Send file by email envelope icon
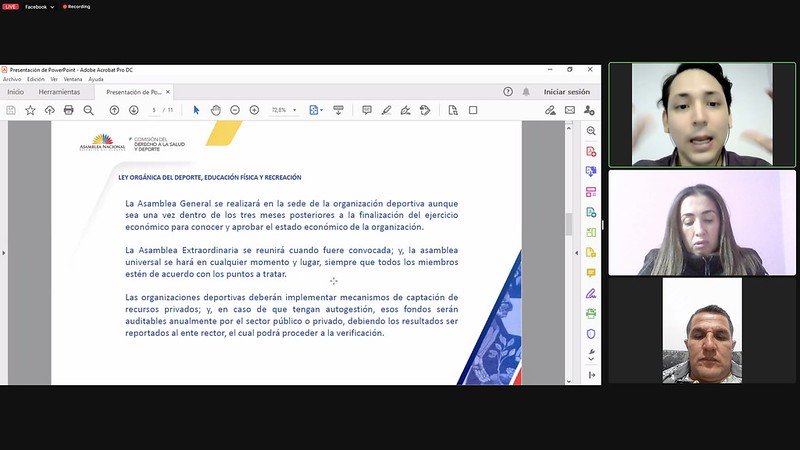 (570, 110)
